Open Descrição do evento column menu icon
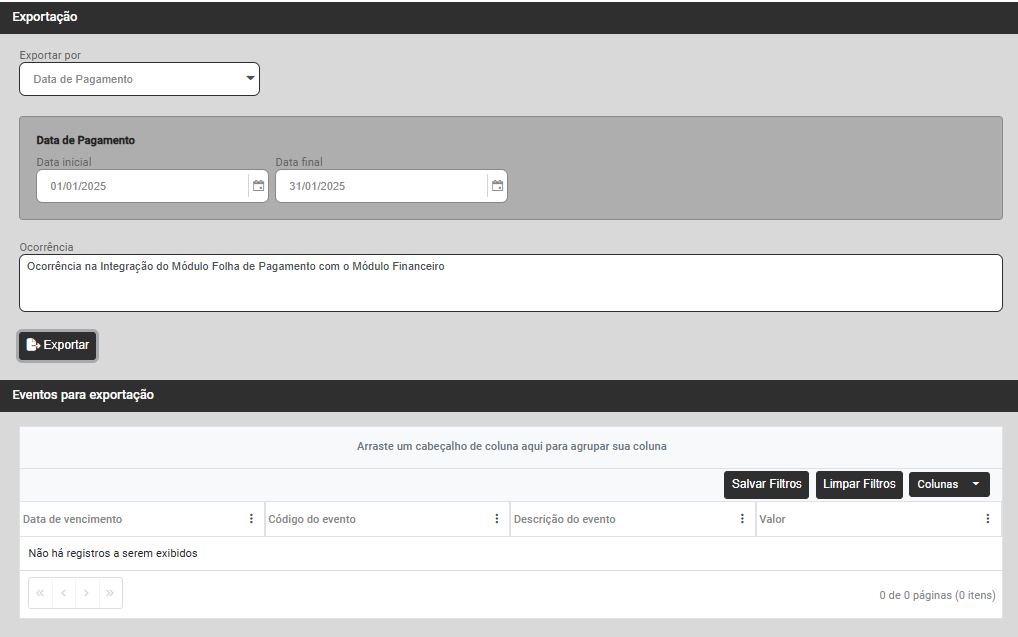Screen dimensions: 1018x637 pos(742,519)
